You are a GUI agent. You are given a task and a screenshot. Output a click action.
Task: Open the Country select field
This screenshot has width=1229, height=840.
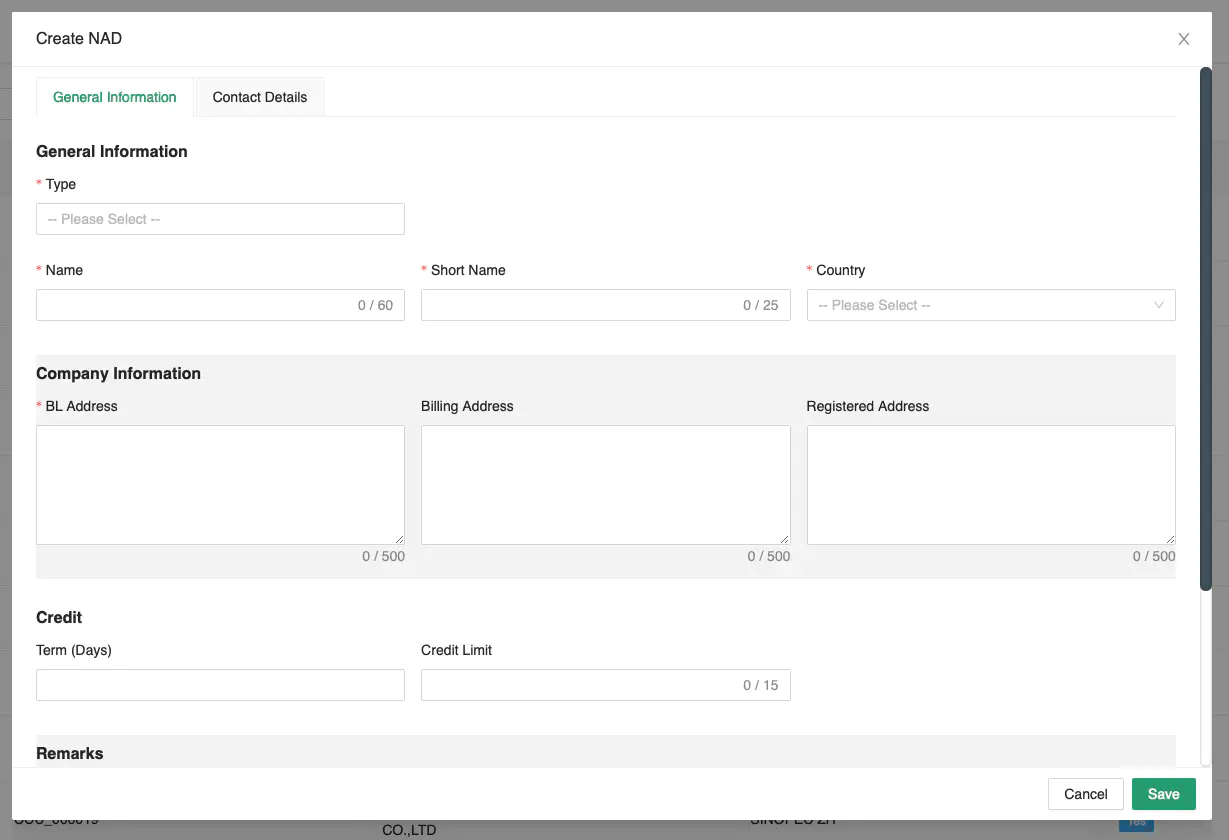click(x=980, y=305)
